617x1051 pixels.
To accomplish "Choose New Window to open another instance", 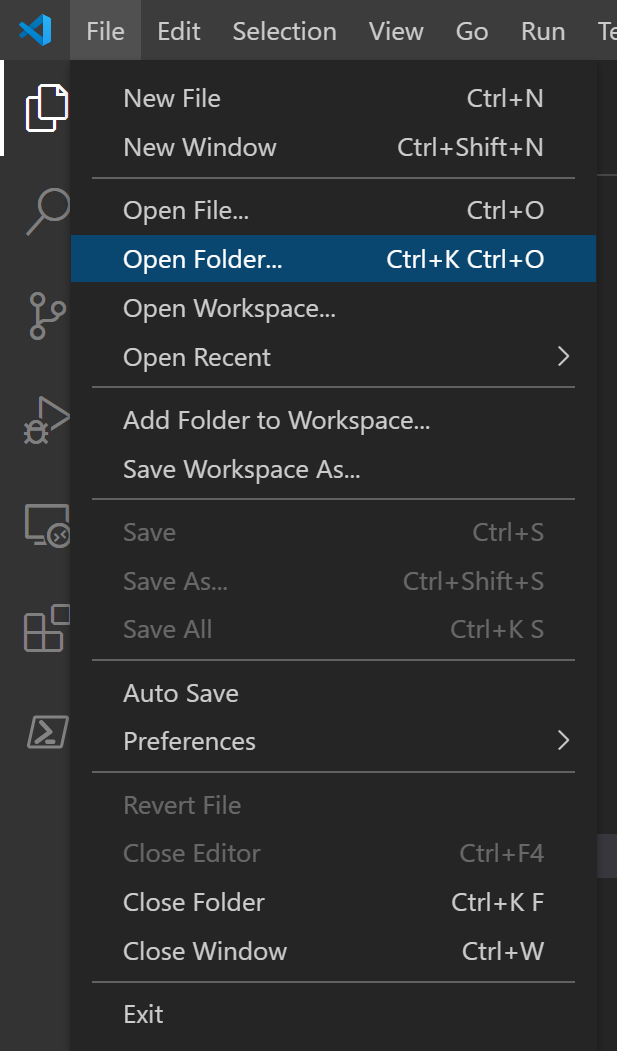I will [x=198, y=147].
